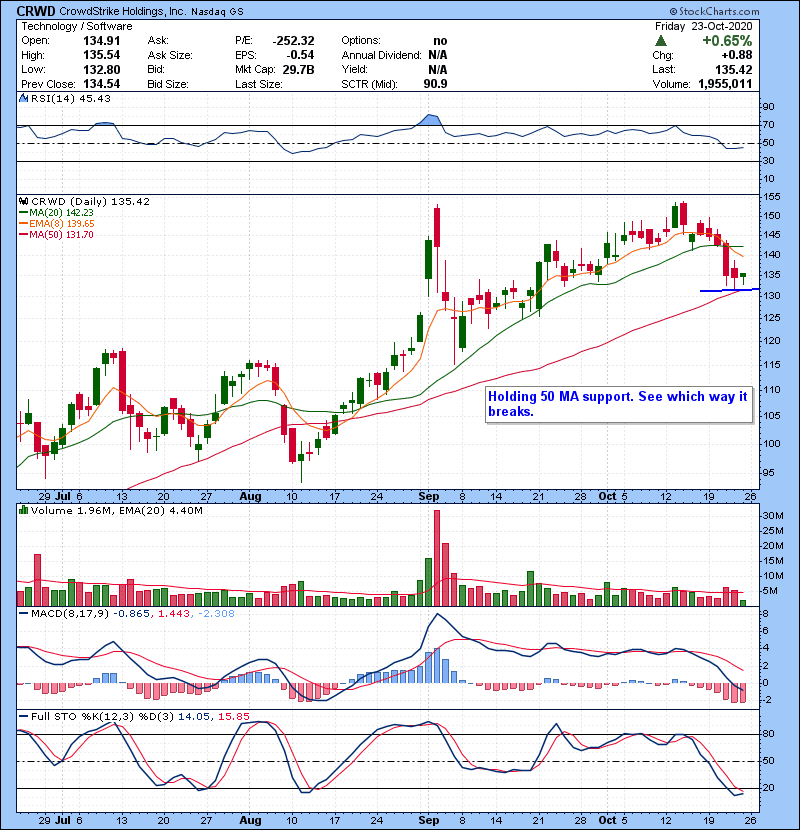Click the Volume 1.96M, EMA(20) 4.40M label
This screenshot has height=830, width=800.
[x=117, y=510]
